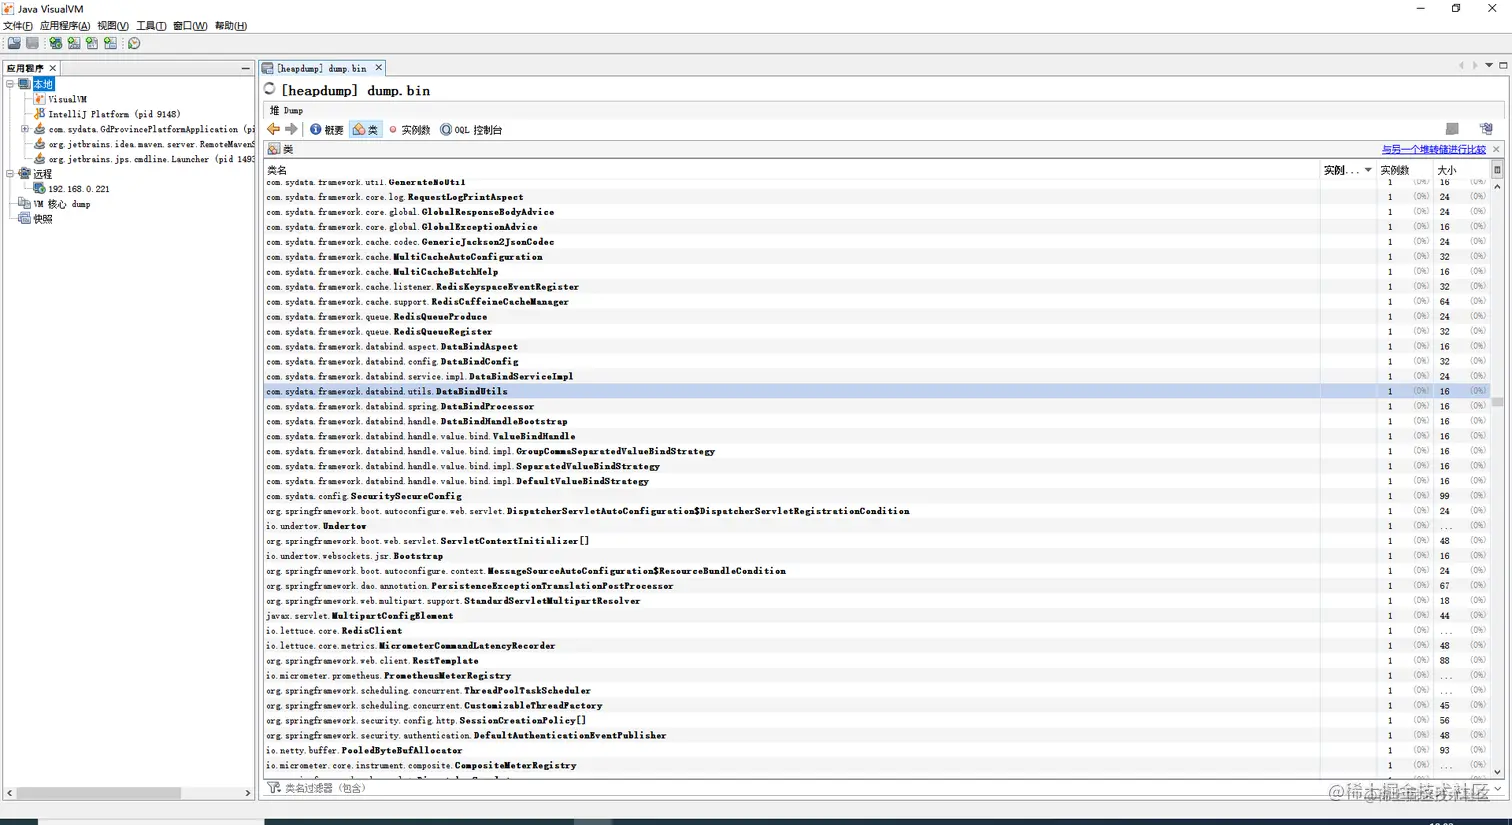Image resolution: width=1512 pixels, height=825 pixels.
Task: Click the 快照 snapshots node icon
Action: tap(24, 218)
